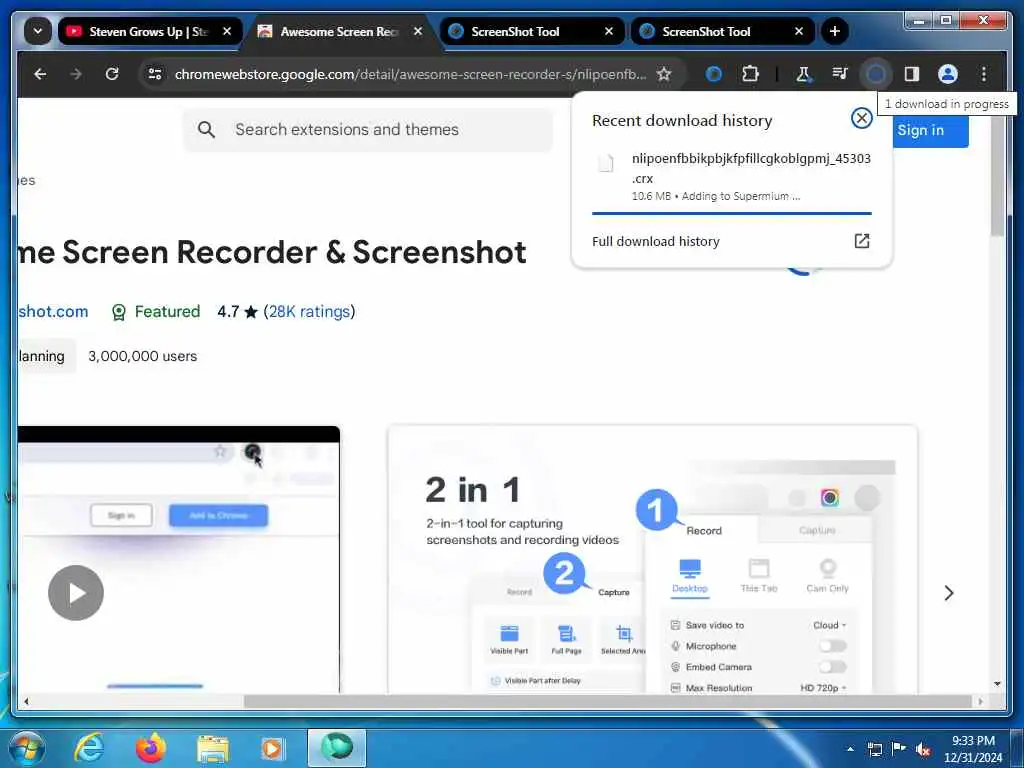Open the browser three-dot menu
This screenshot has height=768, width=1024.
tap(984, 74)
